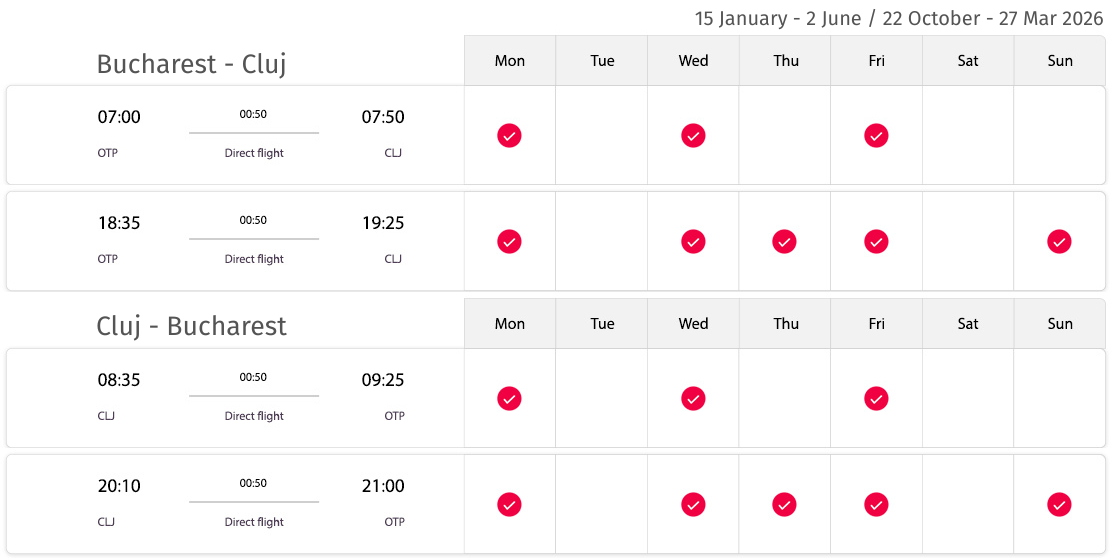Click Friday checkmark for 08:35 CLJ flight

click(x=876, y=398)
